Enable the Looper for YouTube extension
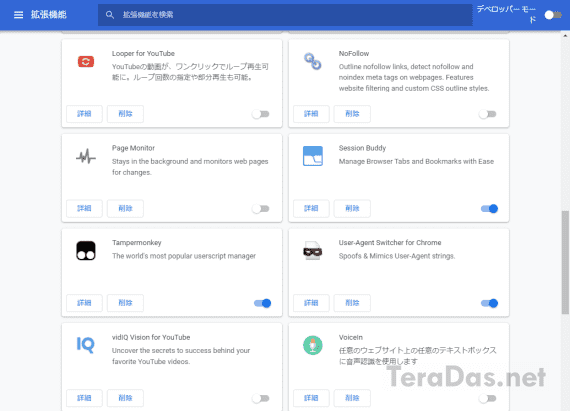This screenshot has width=570, height=411. click(x=261, y=114)
